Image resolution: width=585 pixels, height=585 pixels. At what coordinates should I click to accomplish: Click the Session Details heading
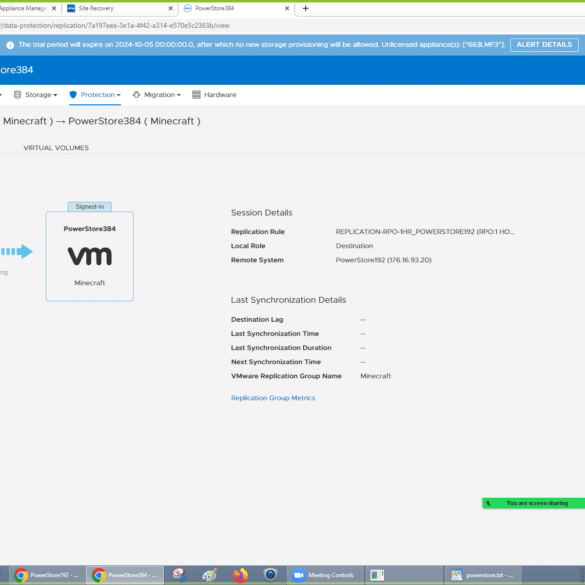coord(262,213)
